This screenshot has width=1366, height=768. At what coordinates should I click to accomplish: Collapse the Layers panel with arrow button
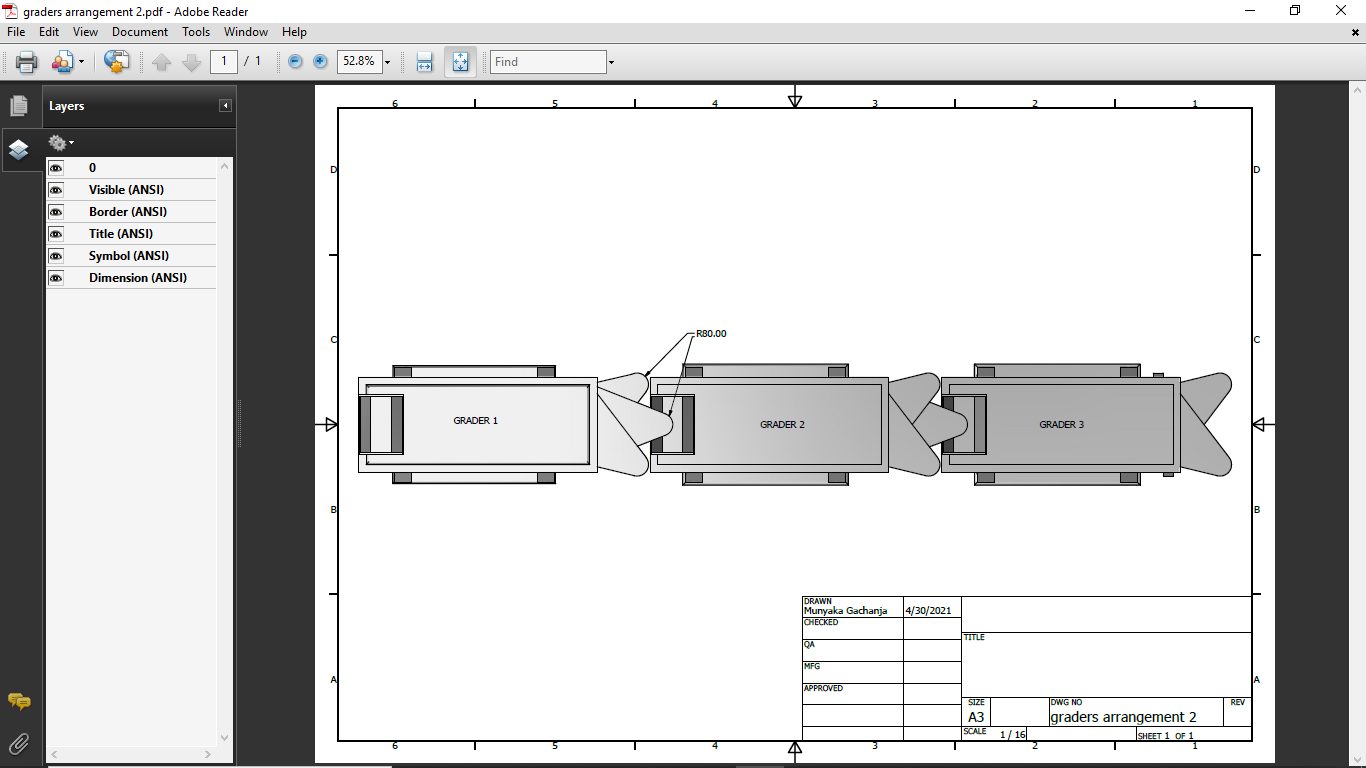[x=226, y=106]
